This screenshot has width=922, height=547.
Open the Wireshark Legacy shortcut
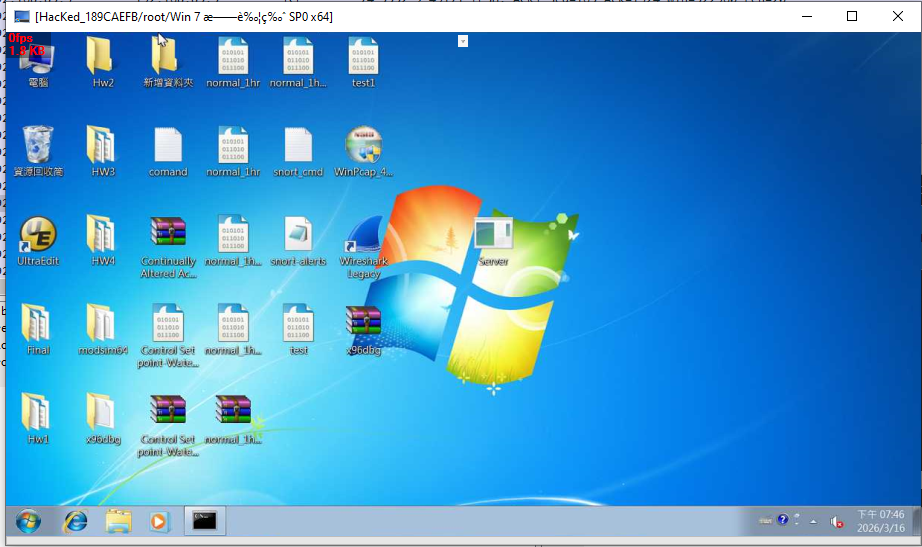click(x=363, y=236)
